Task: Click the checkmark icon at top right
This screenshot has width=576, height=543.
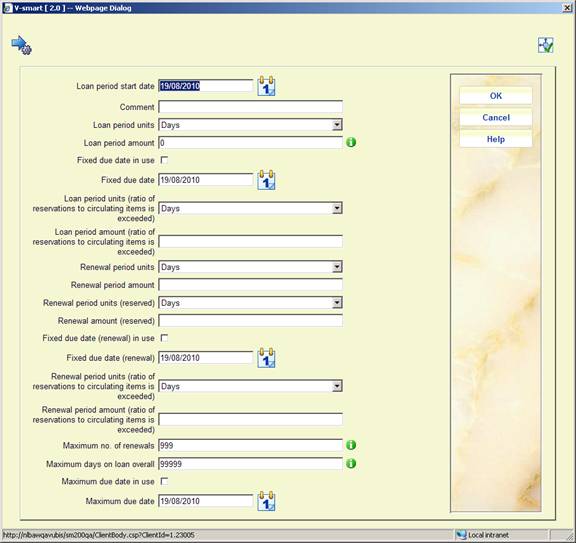Action: click(x=546, y=46)
